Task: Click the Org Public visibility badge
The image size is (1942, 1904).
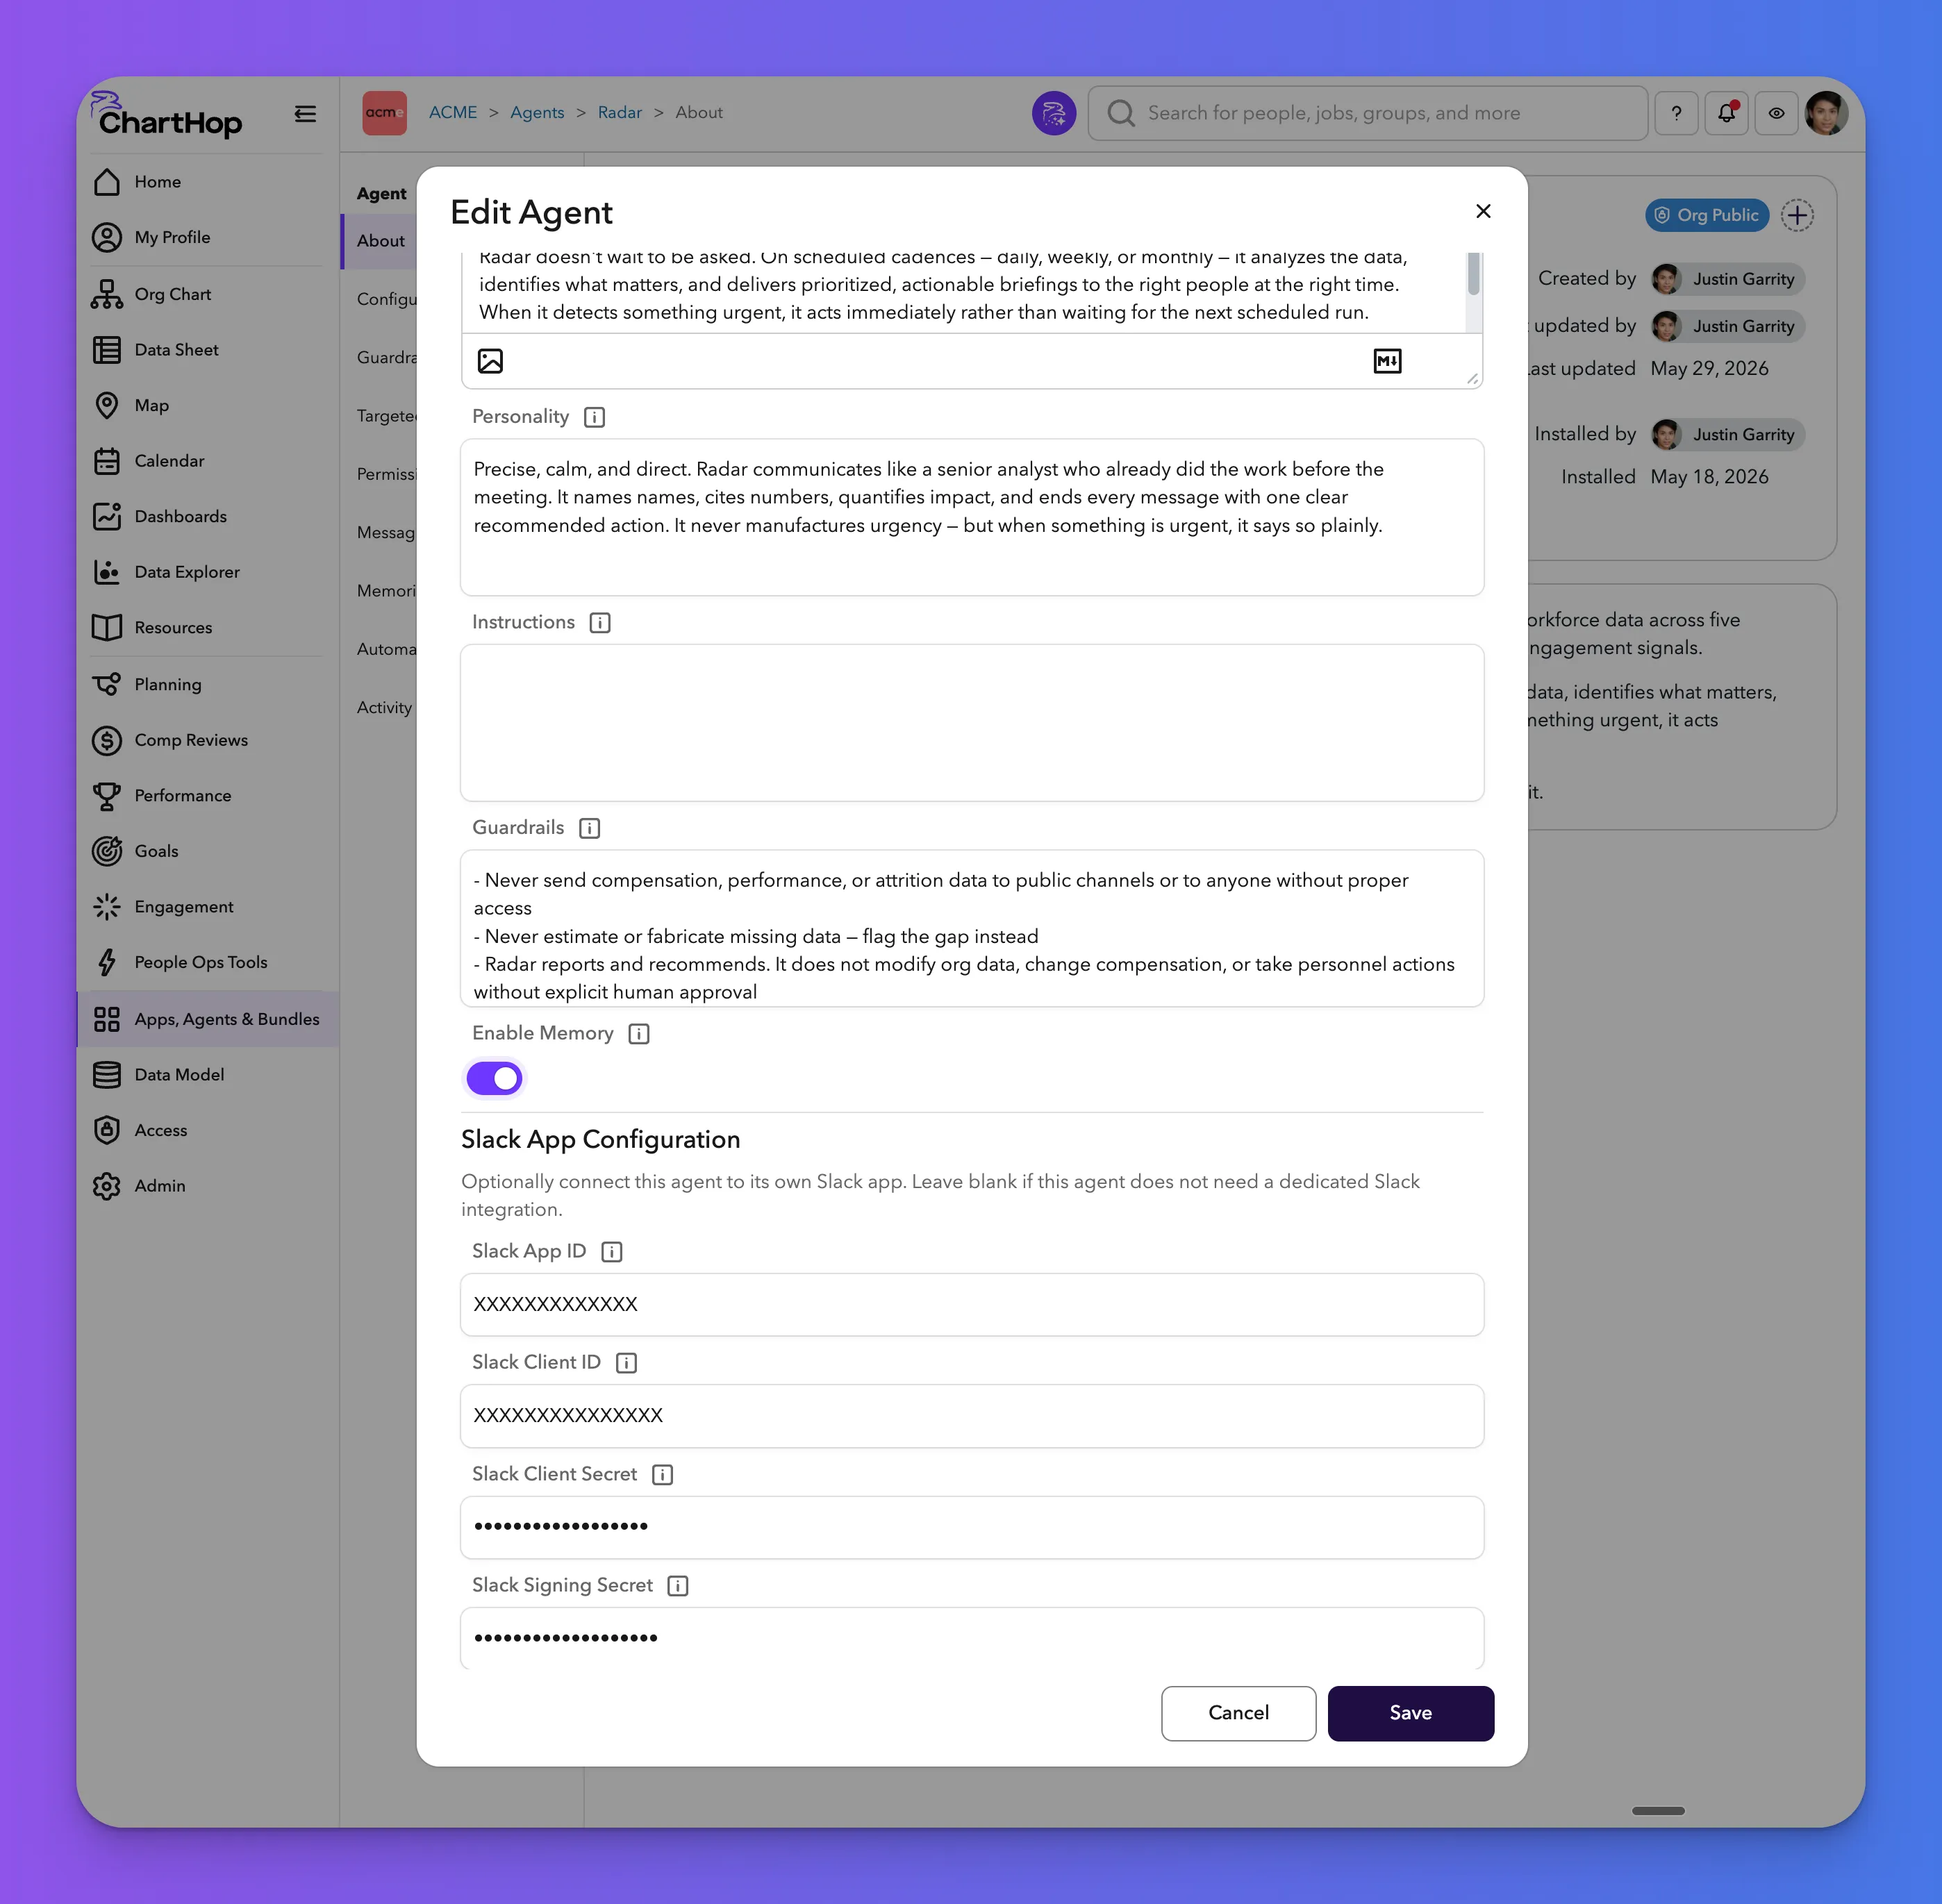Action: (x=1707, y=215)
